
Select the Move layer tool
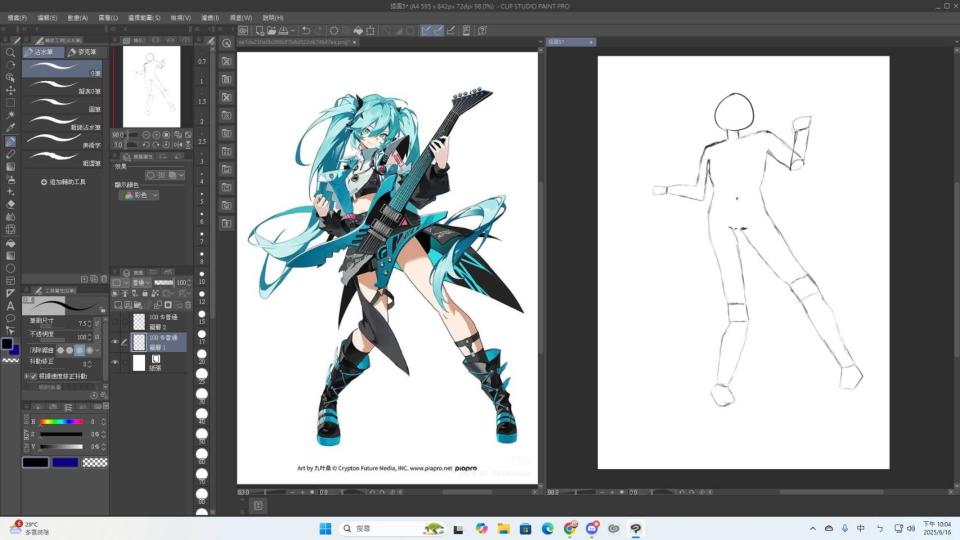(10, 90)
